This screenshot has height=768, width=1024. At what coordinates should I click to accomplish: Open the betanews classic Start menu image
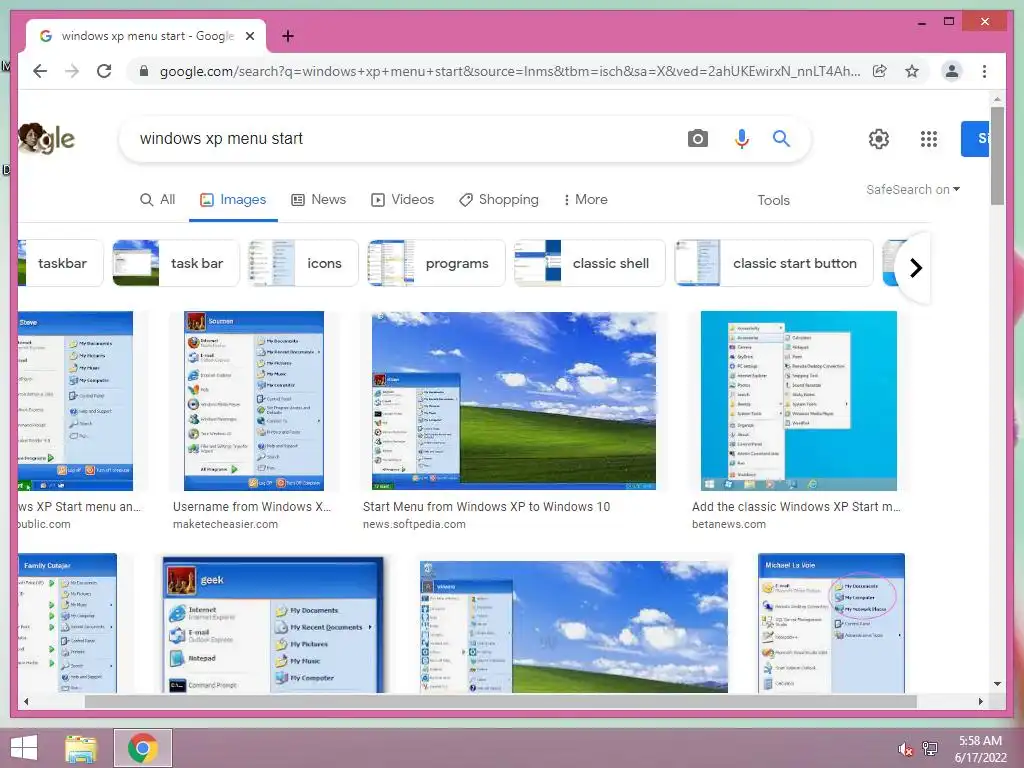pos(798,400)
